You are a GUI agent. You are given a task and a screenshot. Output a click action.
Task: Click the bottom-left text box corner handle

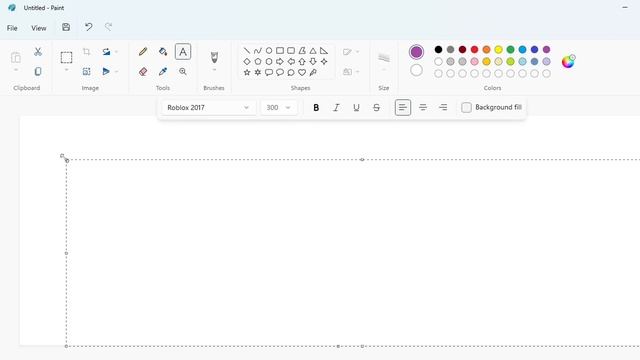(67, 346)
